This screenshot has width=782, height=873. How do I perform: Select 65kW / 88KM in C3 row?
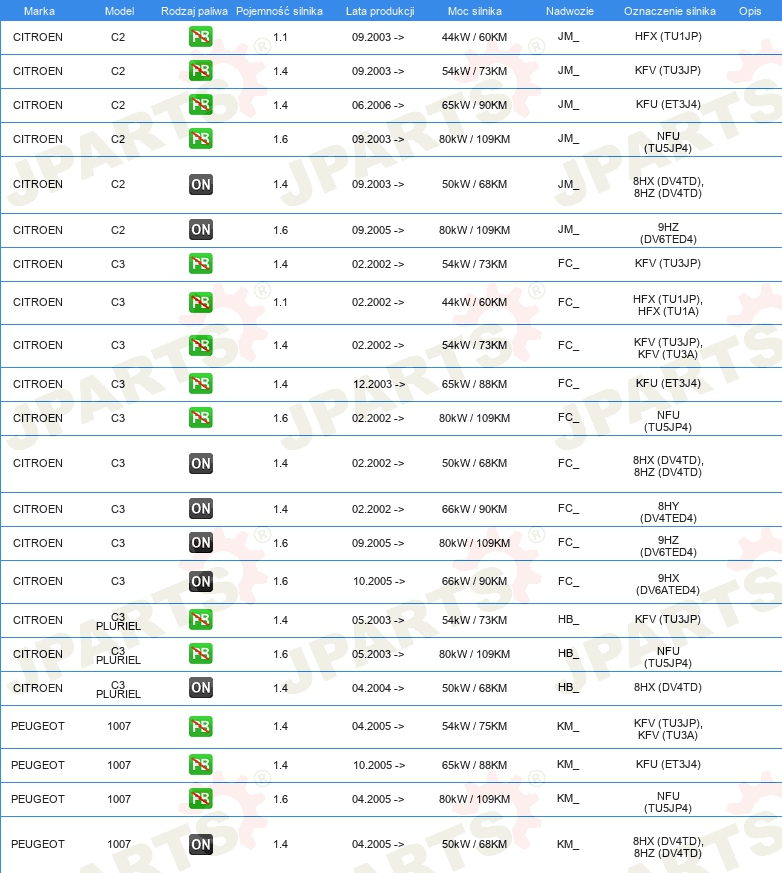pyautogui.click(x=474, y=384)
